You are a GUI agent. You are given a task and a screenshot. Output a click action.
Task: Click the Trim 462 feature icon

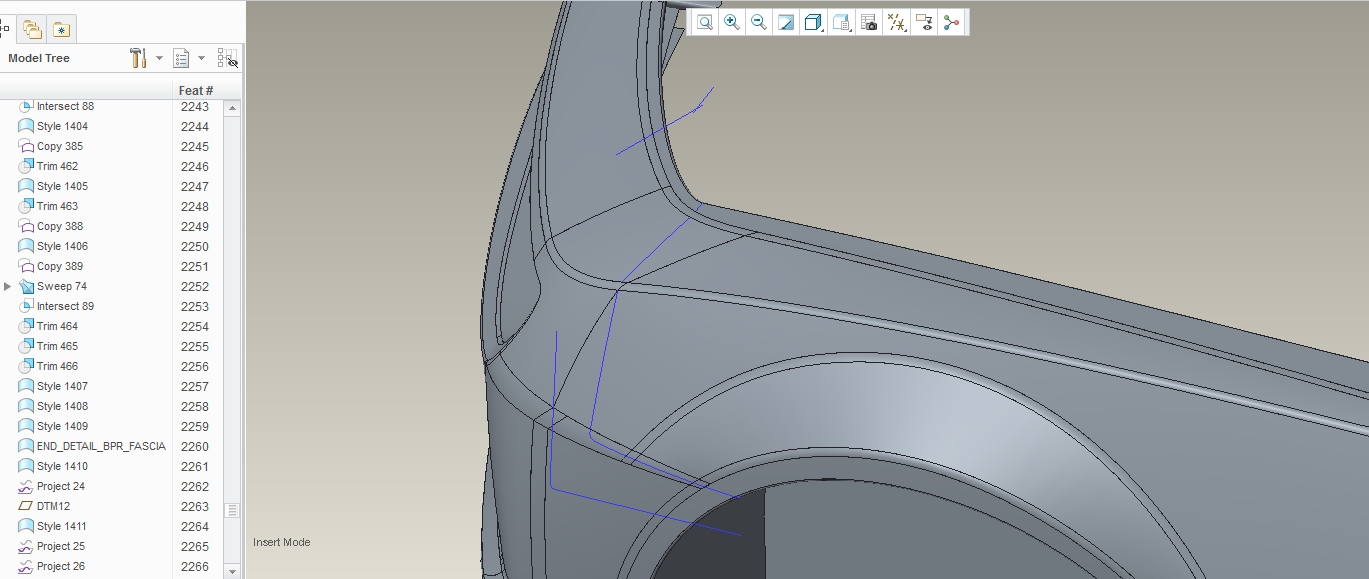coord(26,166)
